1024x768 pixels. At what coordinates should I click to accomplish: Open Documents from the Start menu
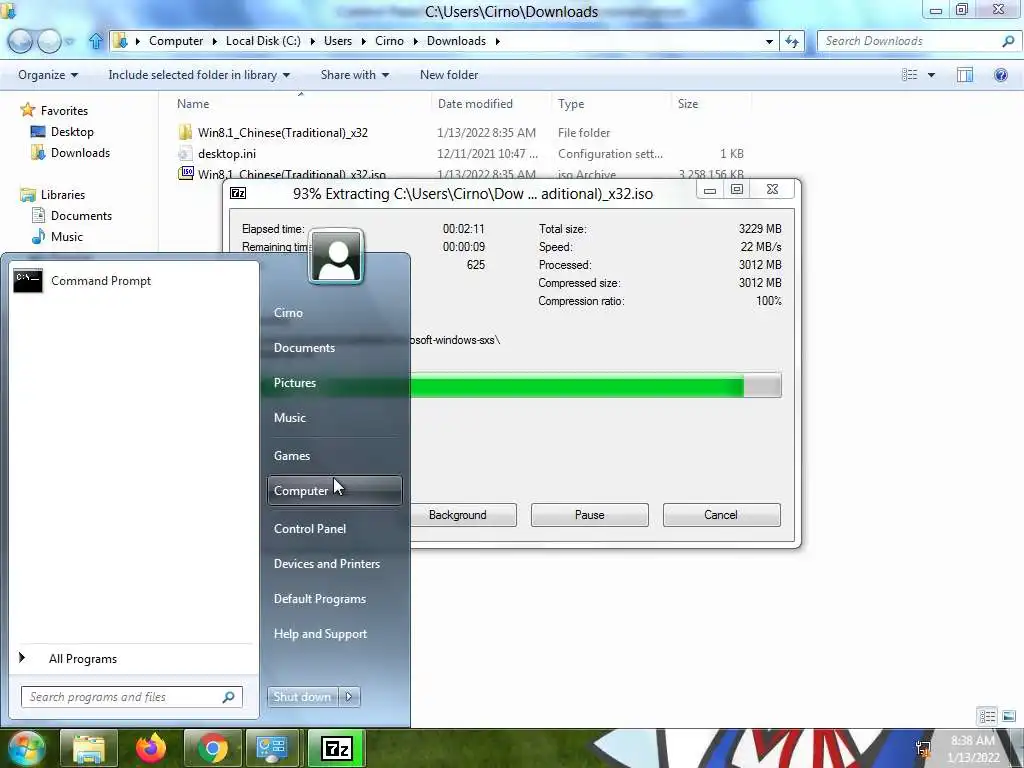click(334, 347)
